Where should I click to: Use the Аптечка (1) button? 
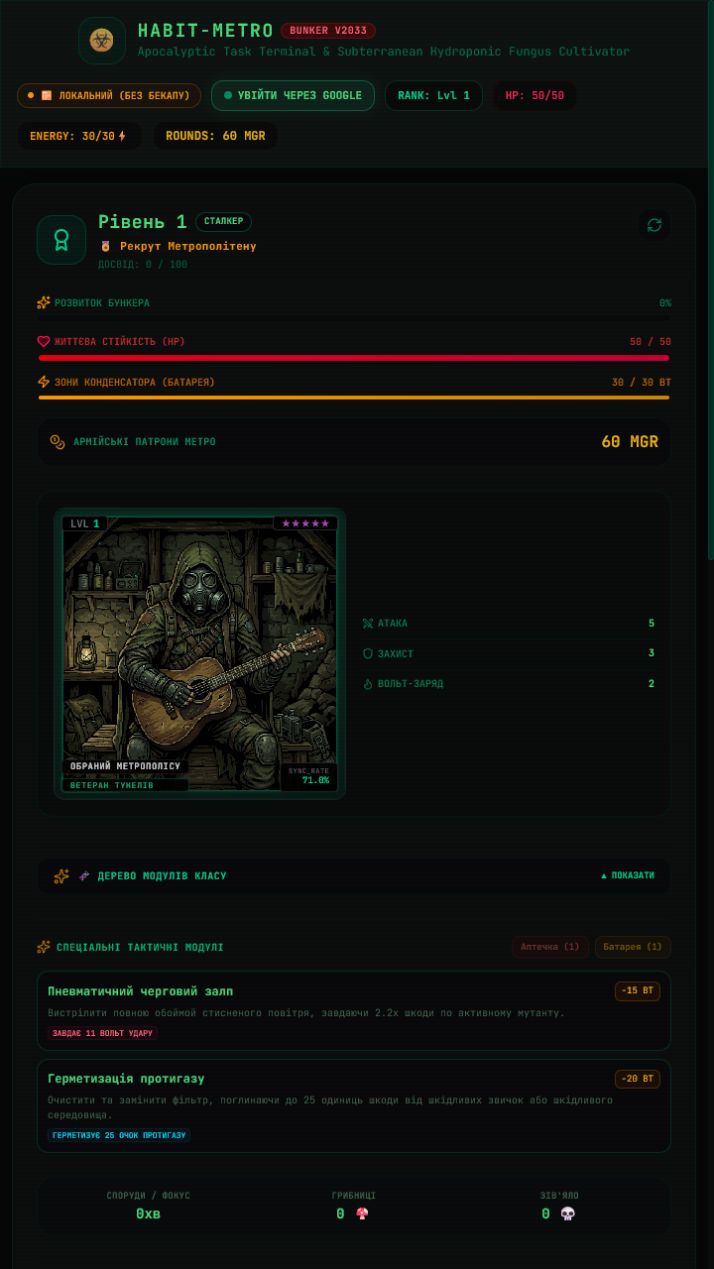click(550, 947)
